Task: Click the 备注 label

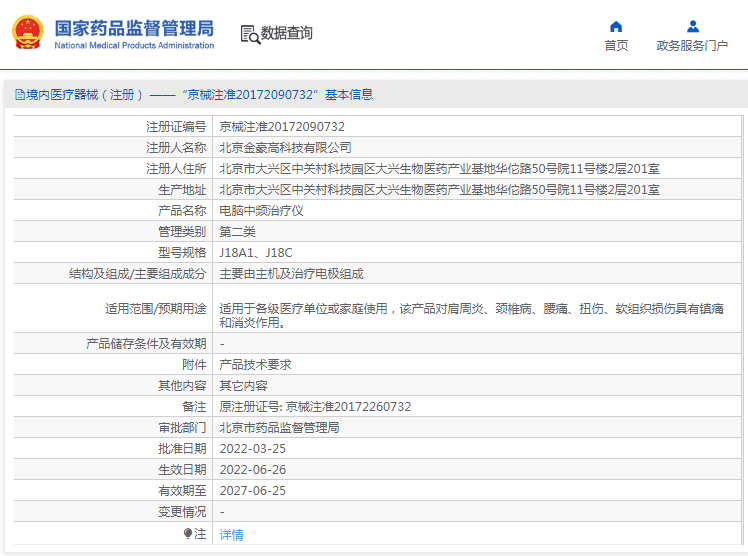Action: [x=194, y=407]
